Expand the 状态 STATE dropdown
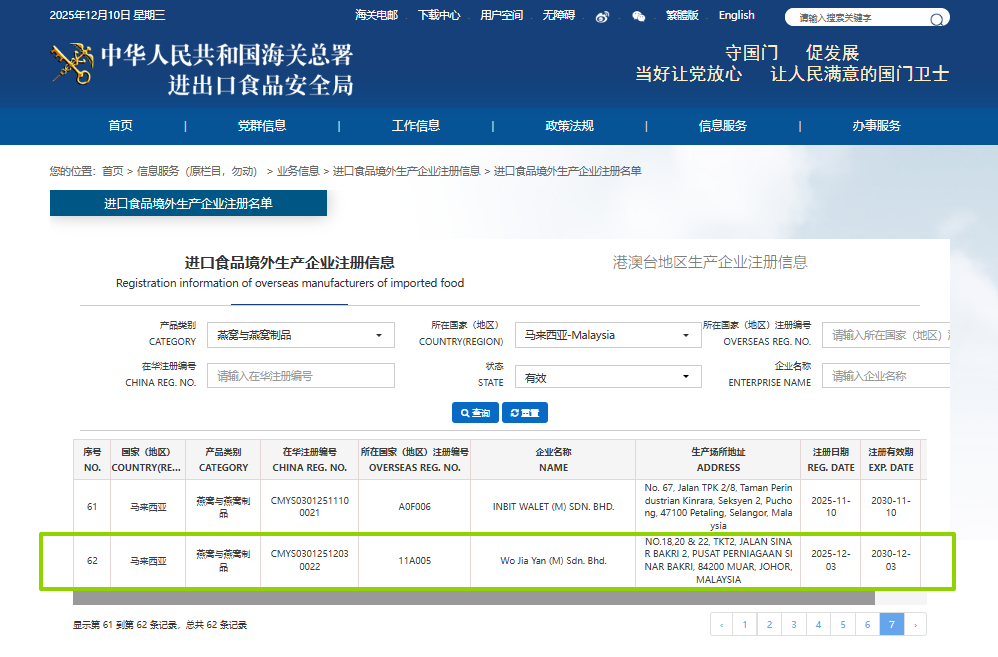Viewport: 998px width, 657px height. point(607,377)
